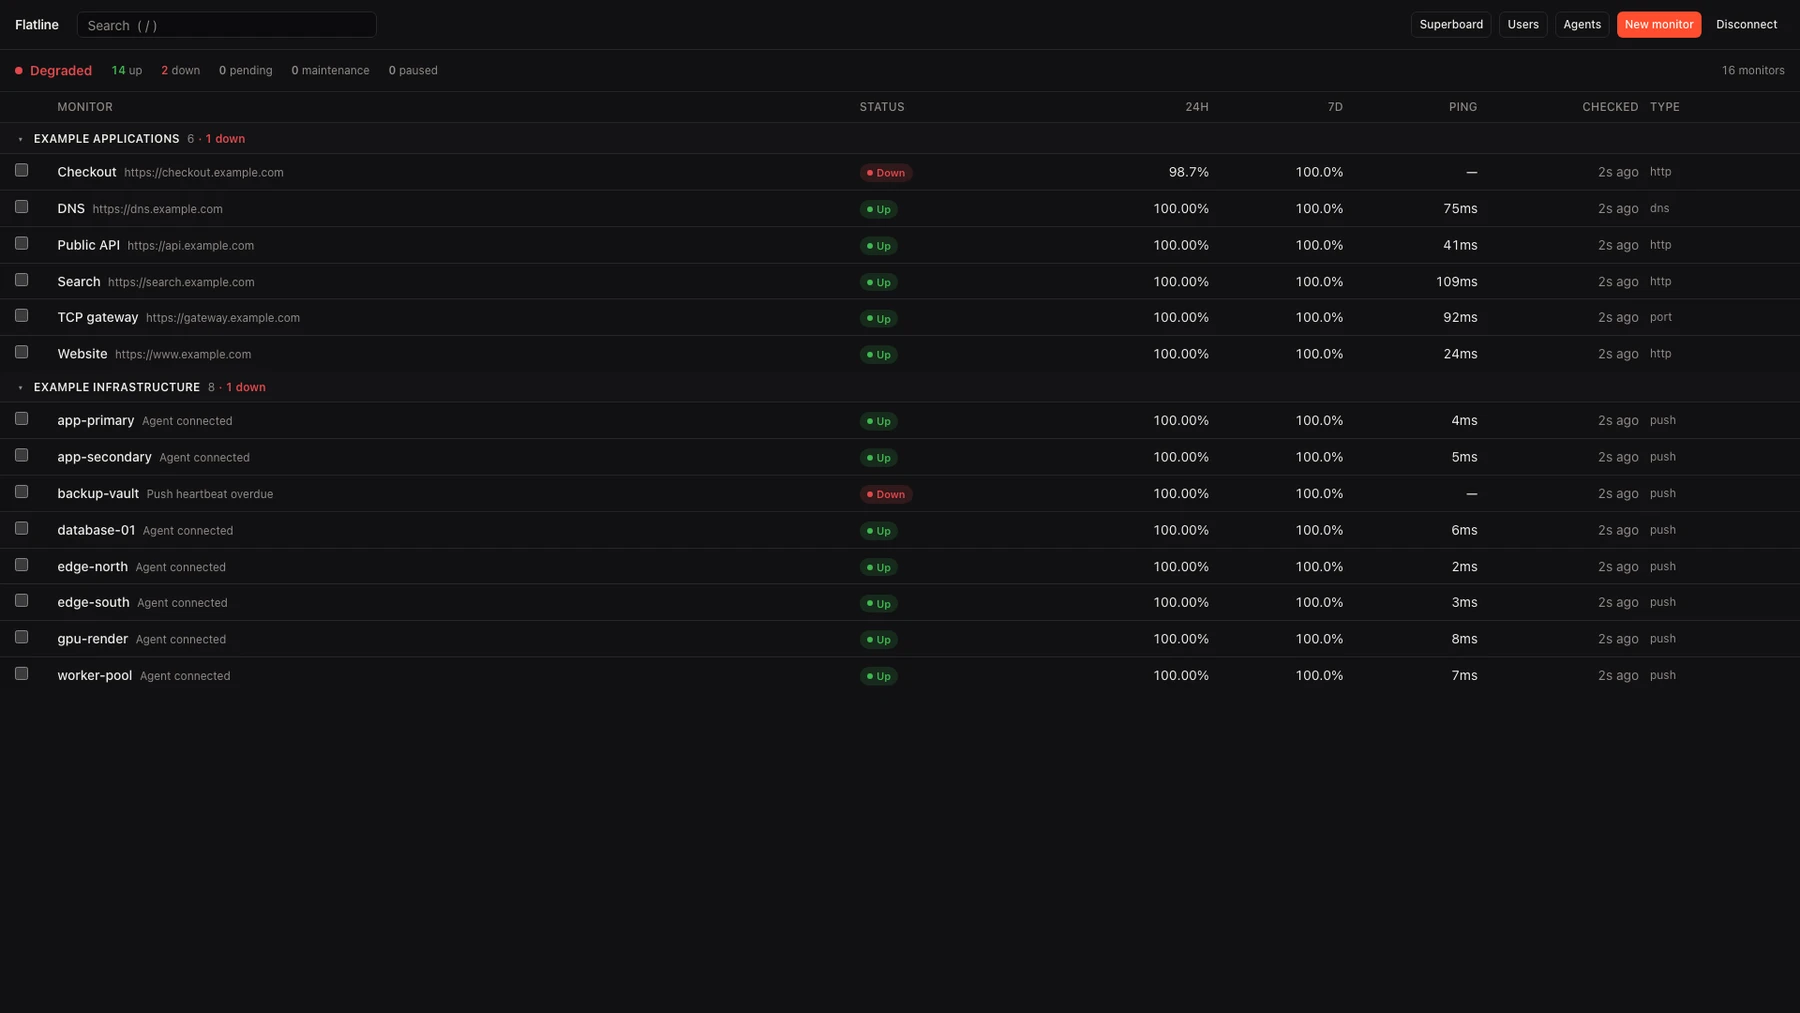Image resolution: width=1800 pixels, height=1013 pixels.
Task: Click the Down badge on backup-vault row
Action: click(x=886, y=494)
